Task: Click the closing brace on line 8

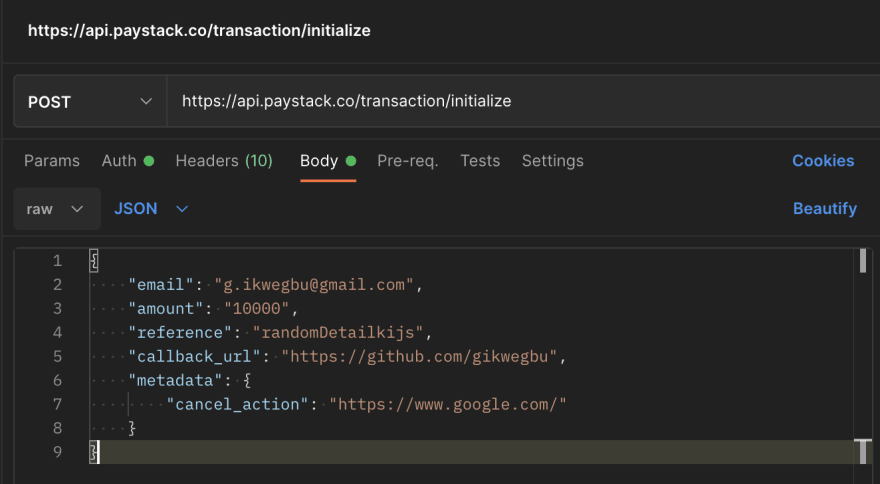Action: (x=132, y=428)
